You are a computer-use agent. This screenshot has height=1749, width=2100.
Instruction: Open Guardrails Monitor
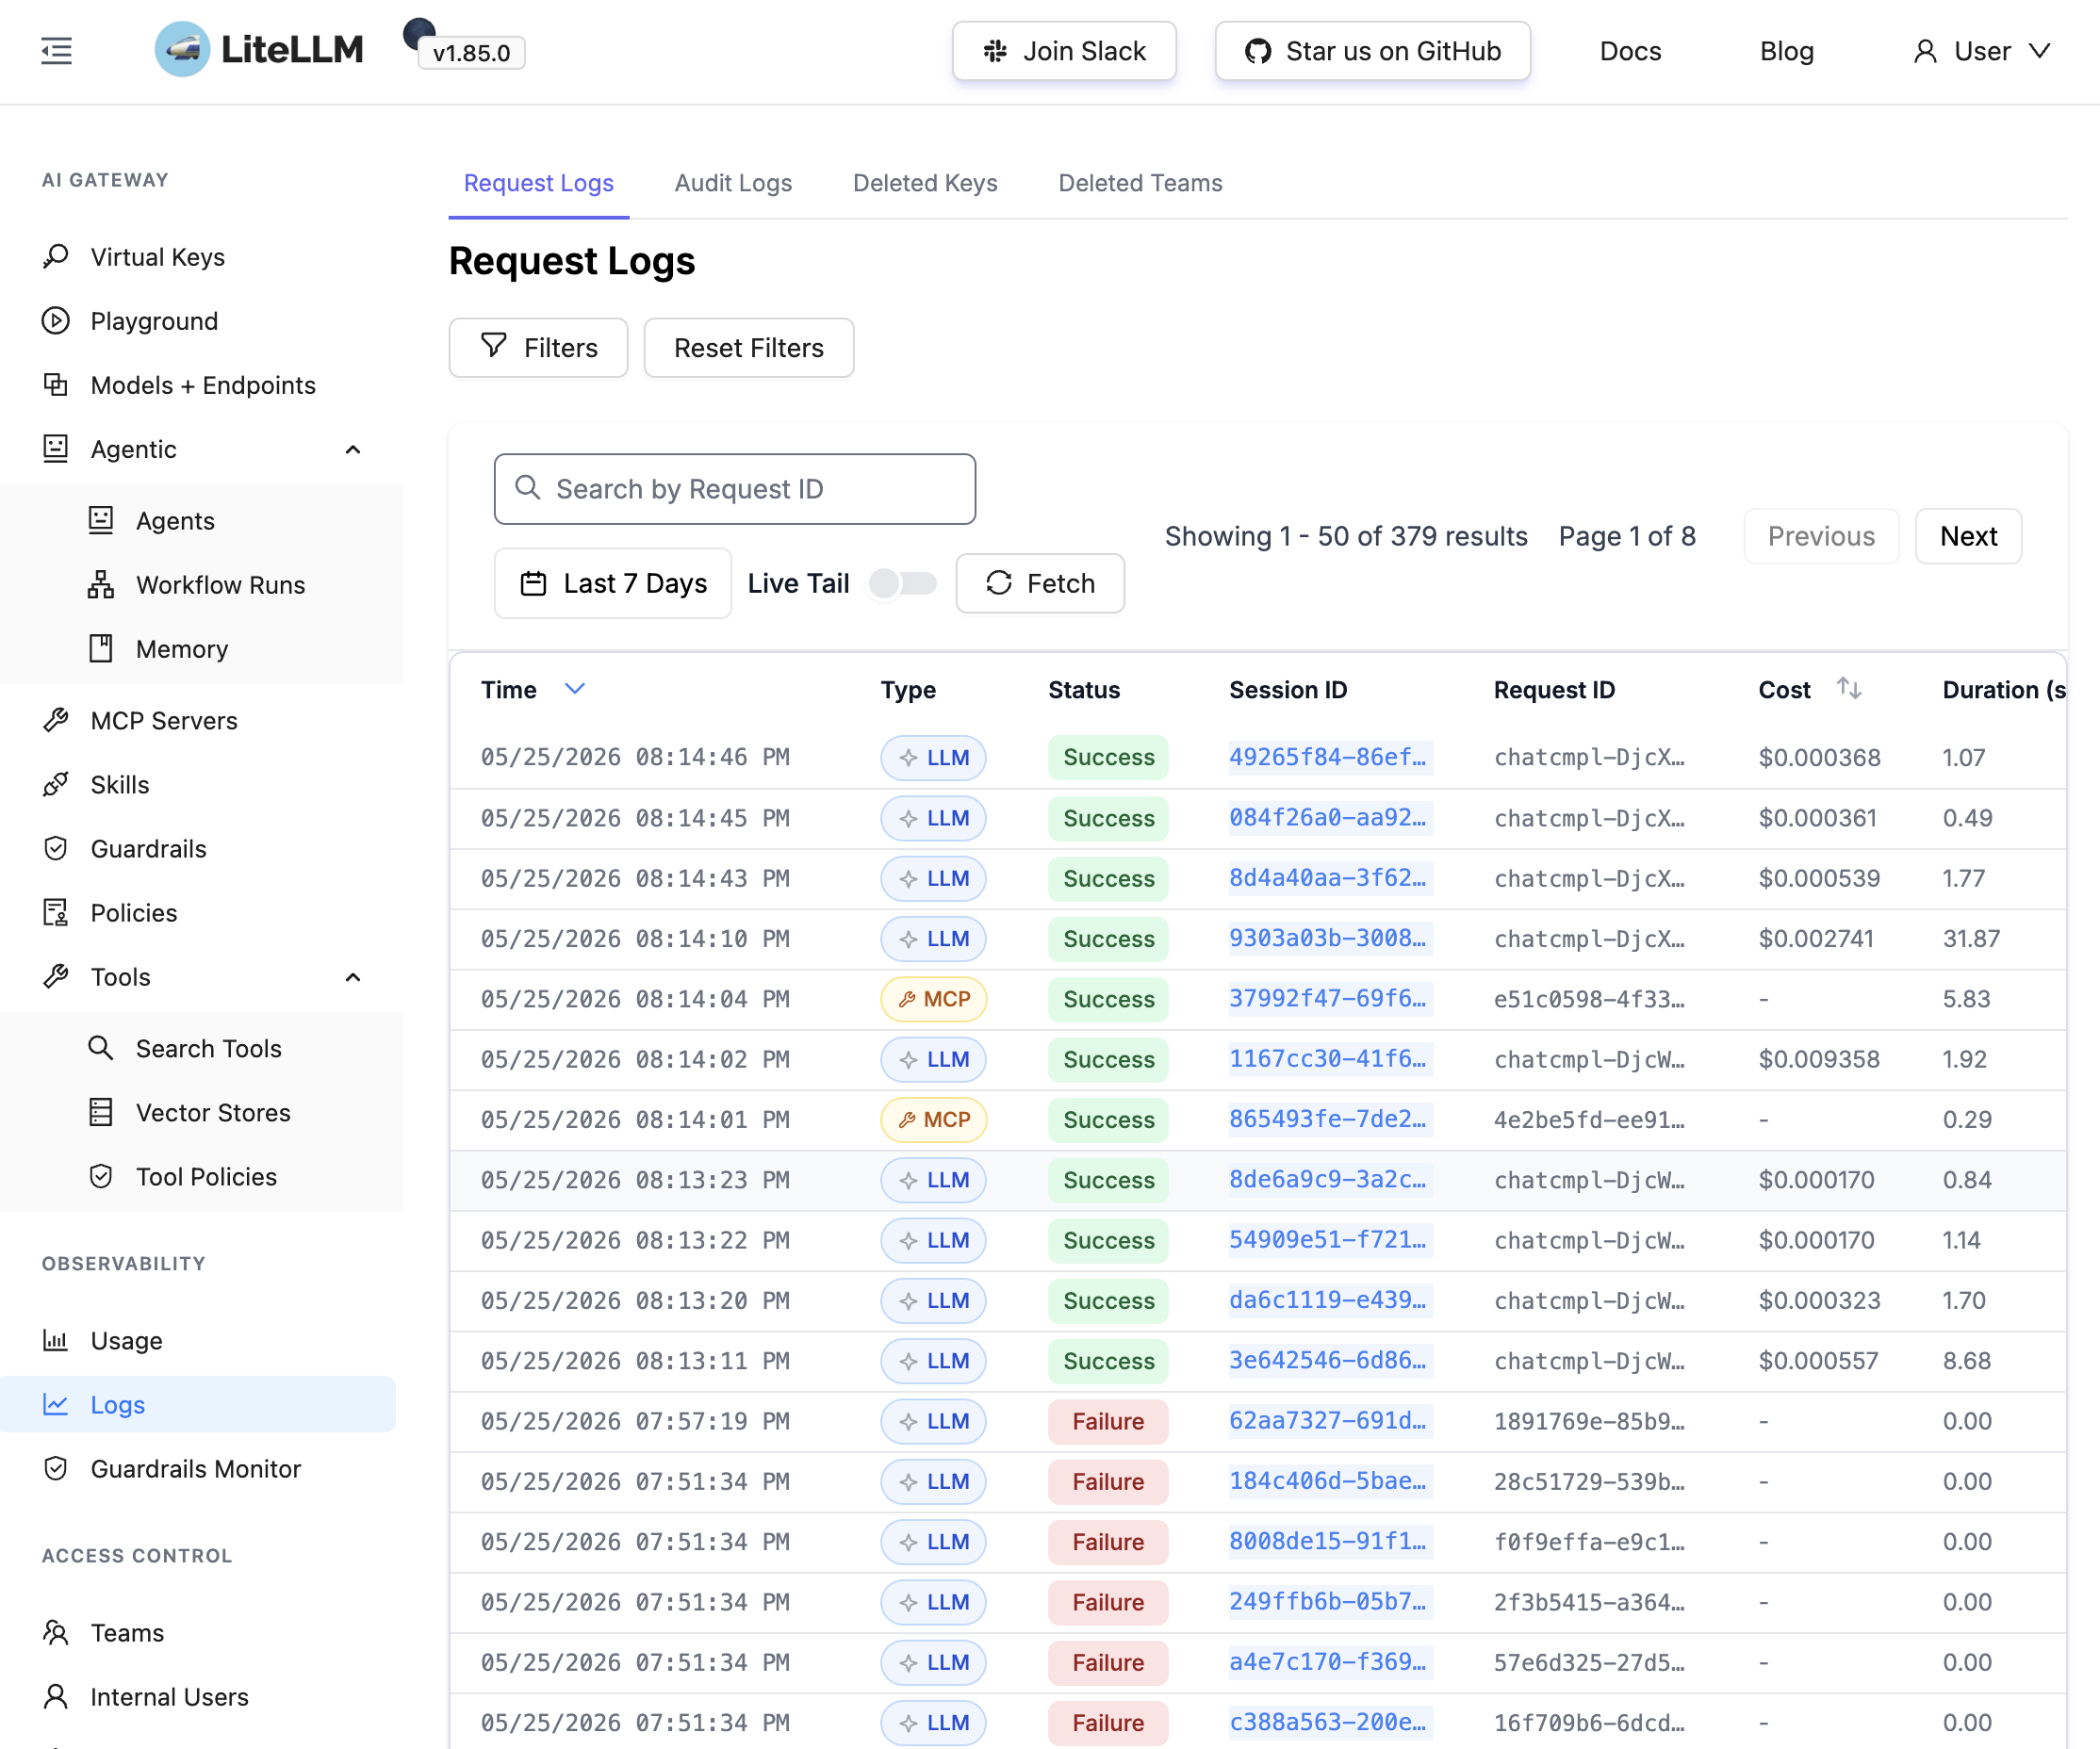tap(198, 1469)
